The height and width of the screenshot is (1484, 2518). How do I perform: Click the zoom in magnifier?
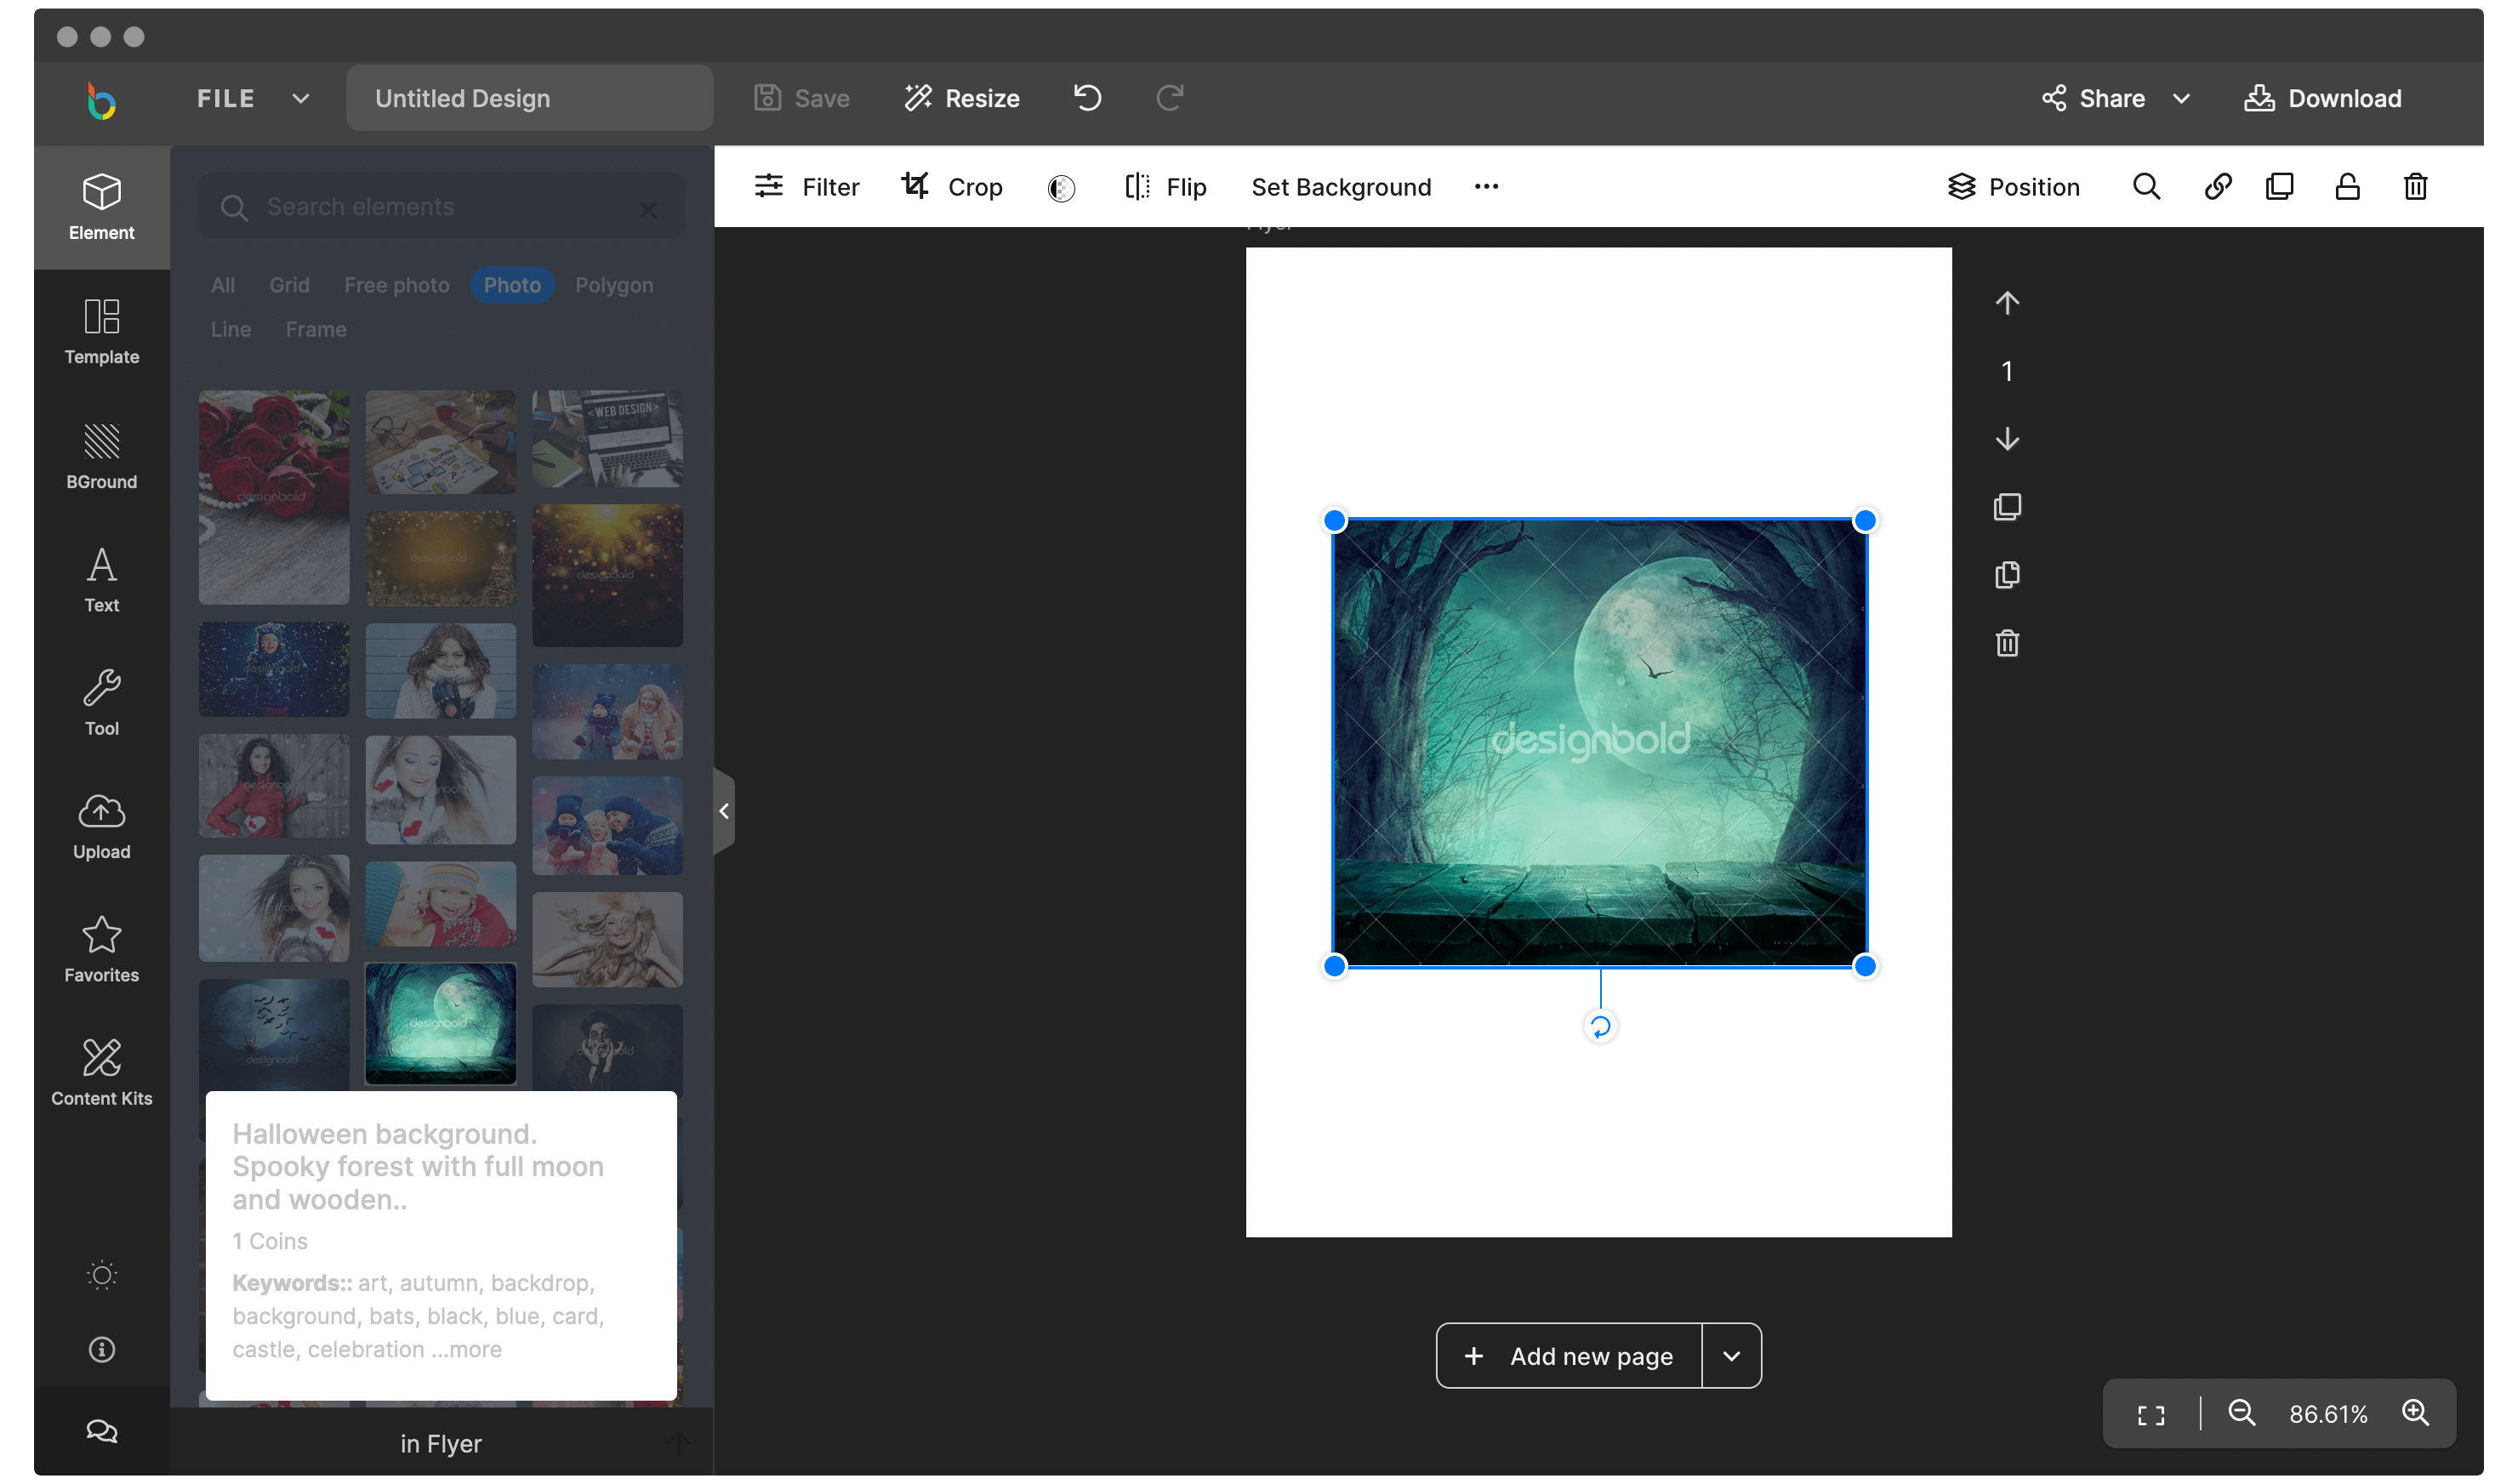tap(2415, 1413)
